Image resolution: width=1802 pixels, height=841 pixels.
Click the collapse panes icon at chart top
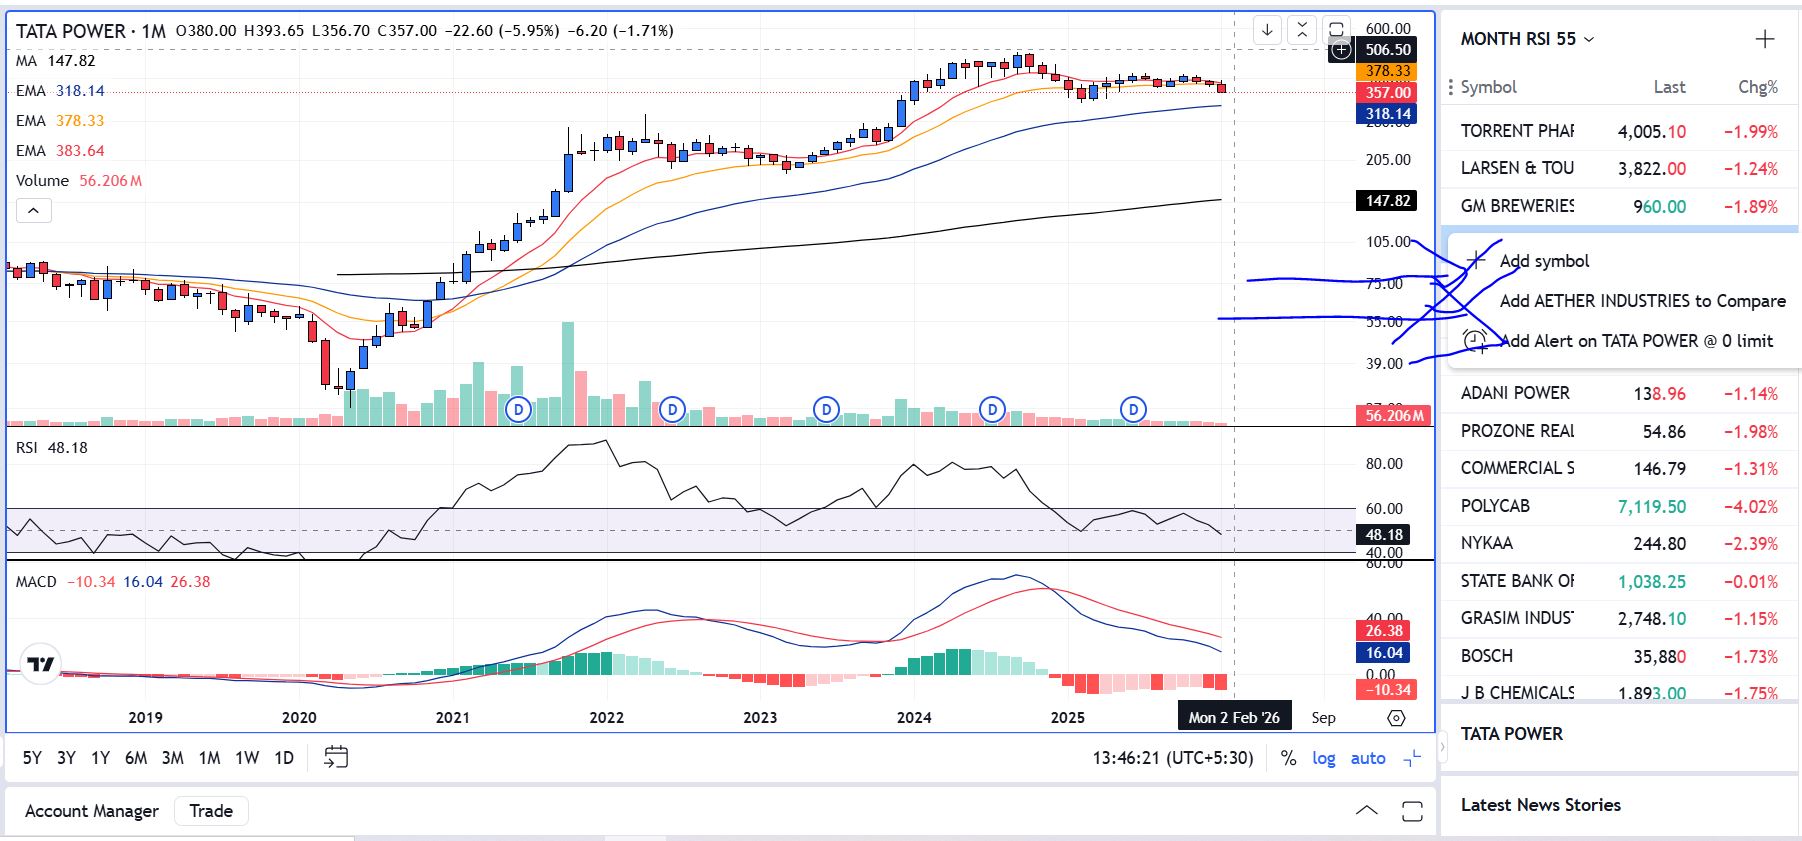tap(1301, 30)
